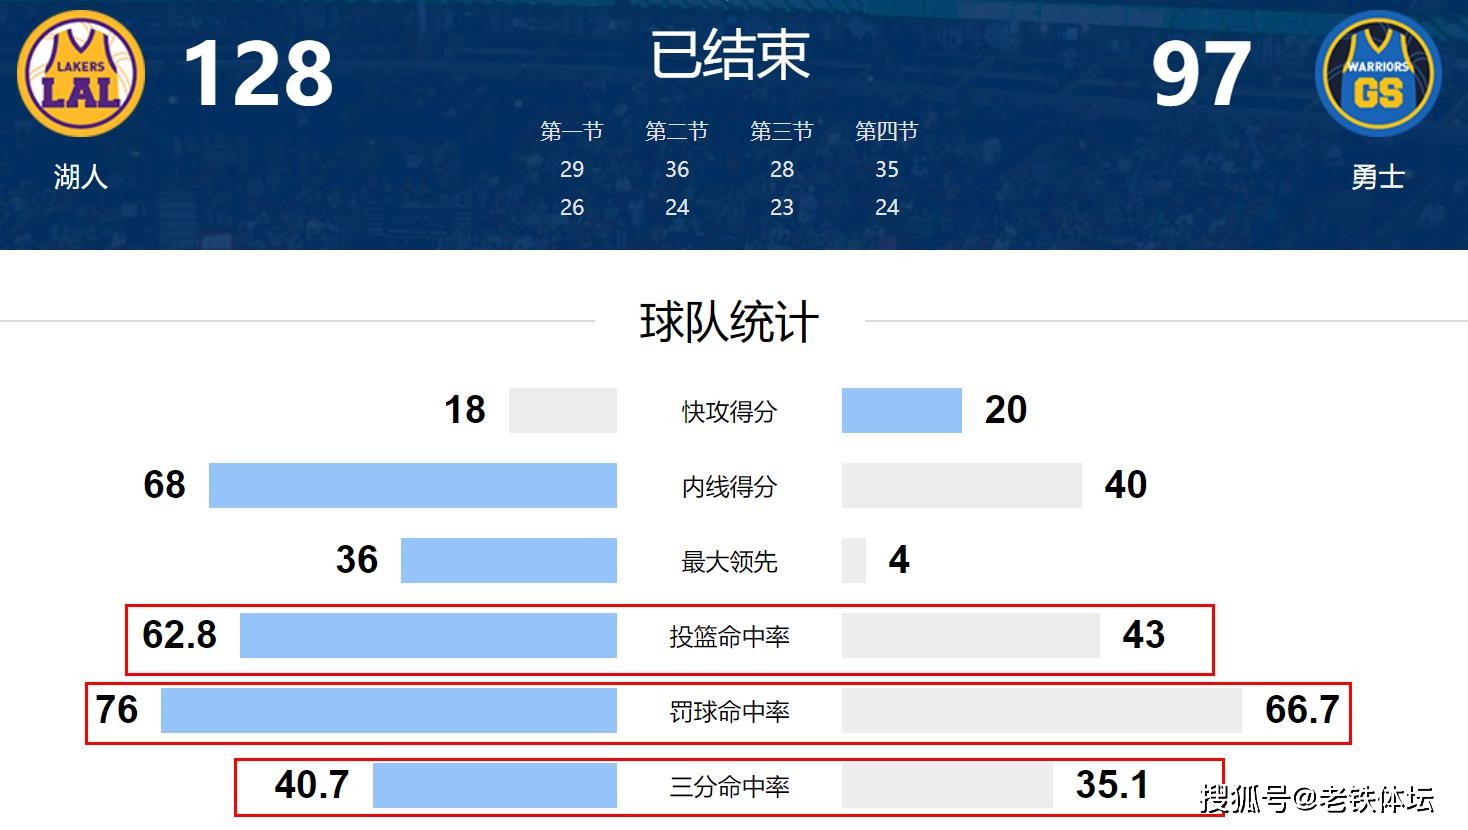Screen dimensions: 1468x830
Task: Select the 第四节 quarter header
Action: pyautogui.click(x=887, y=131)
